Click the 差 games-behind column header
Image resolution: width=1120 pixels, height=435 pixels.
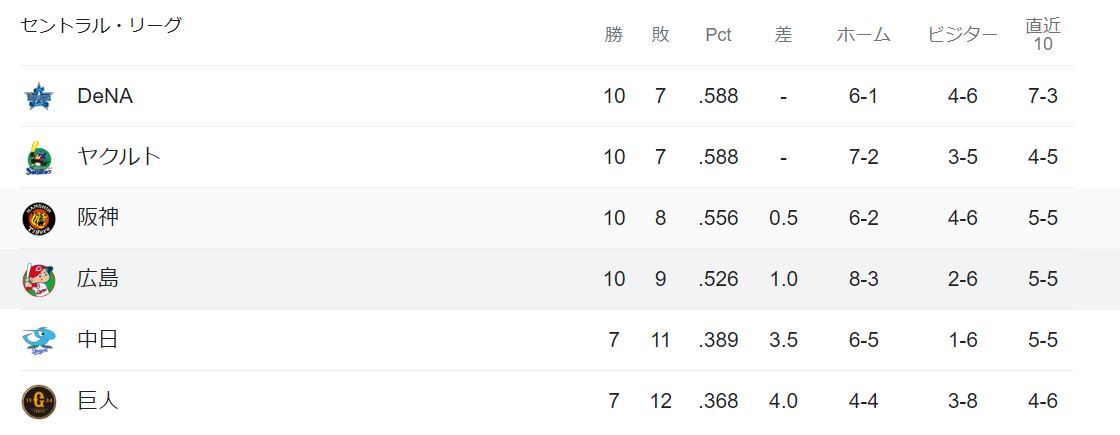point(783,35)
